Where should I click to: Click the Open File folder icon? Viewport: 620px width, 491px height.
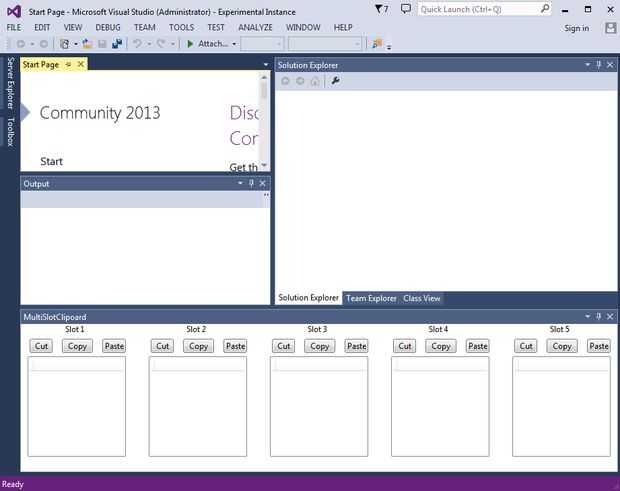(x=87, y=43)
